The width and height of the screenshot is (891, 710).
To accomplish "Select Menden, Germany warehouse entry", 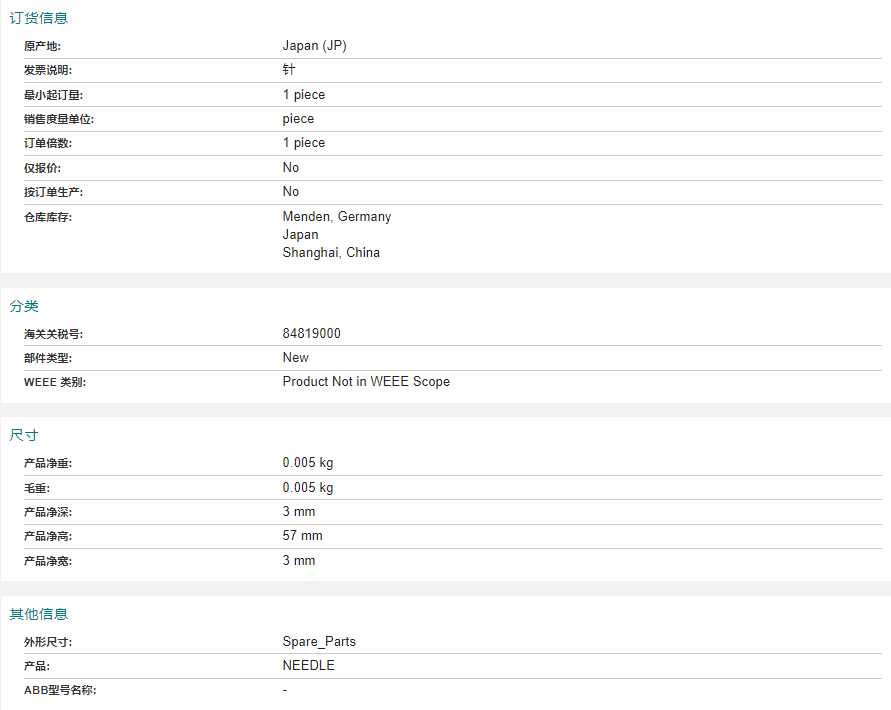I will [x=336, y=217].
